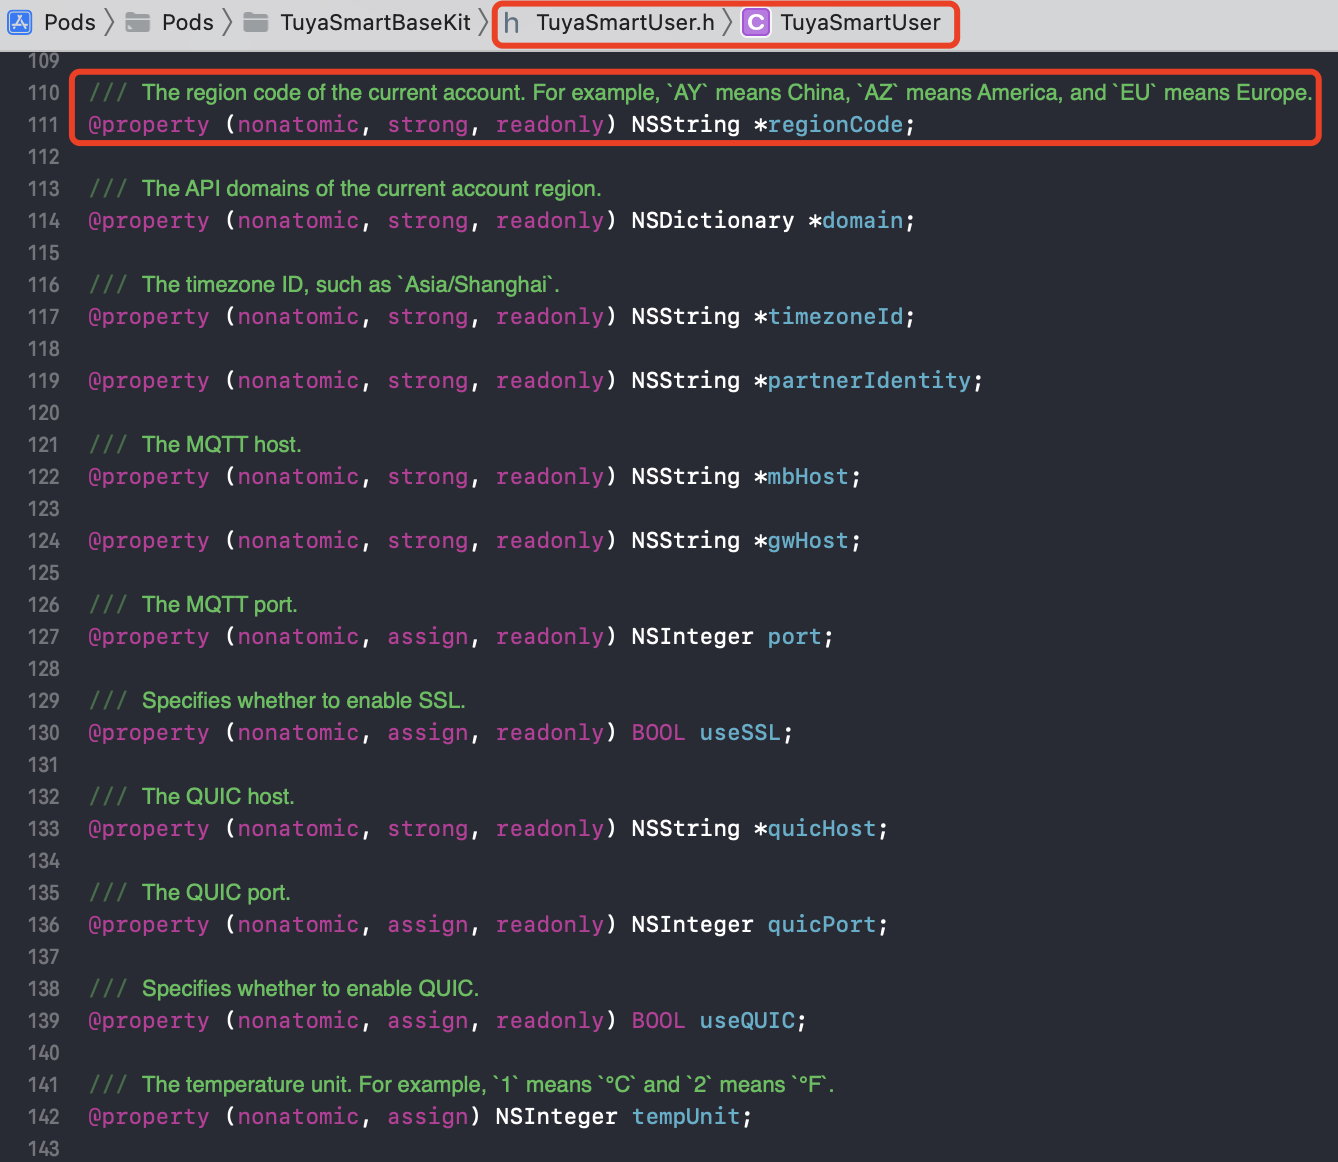
Task: Click the quicPort property name
Action: 822,924
